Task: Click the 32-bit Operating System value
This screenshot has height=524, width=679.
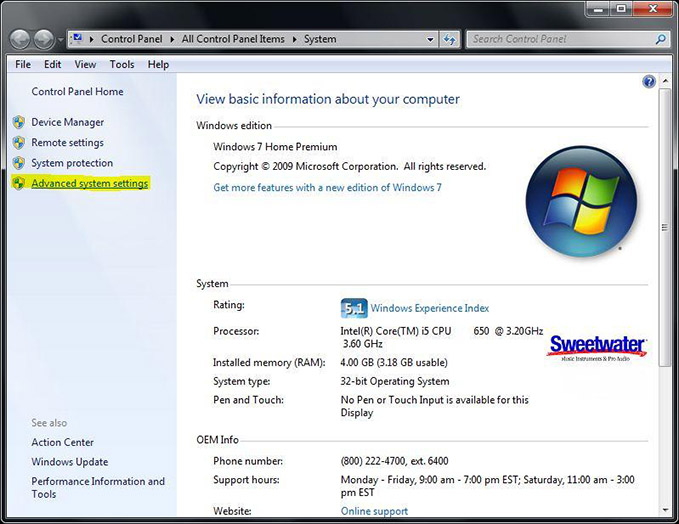Action: pyautogui.click(x=394, y=381)
